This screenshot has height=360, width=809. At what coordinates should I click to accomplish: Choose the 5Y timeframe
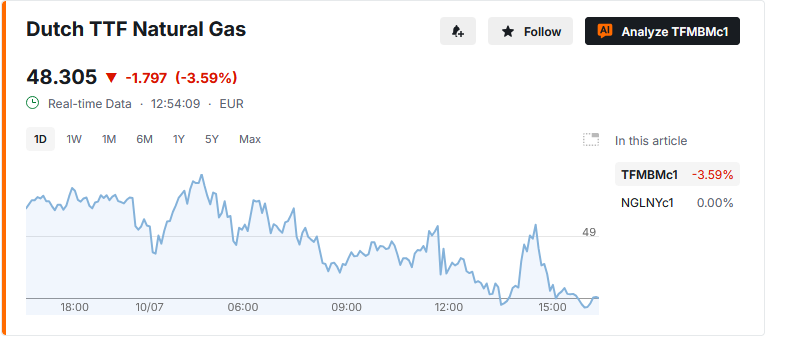(x=212, y=139)
